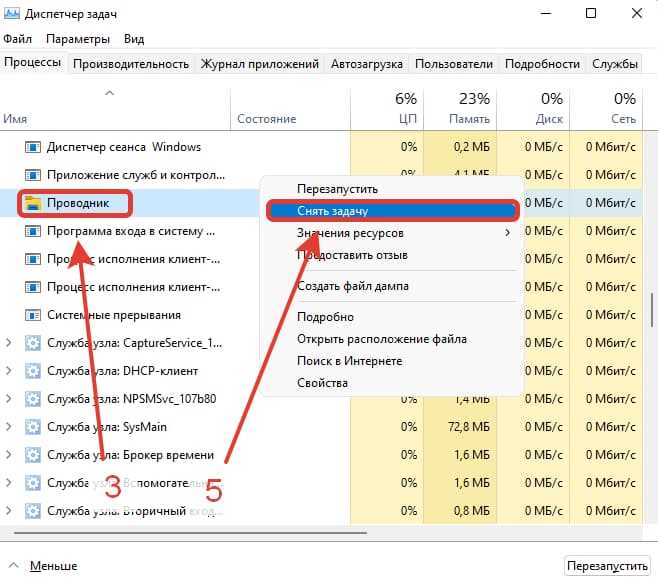The height and width of the screenshot is (585, 658).
Task: Expand the Брокер времени service host
Action: point(8,455)
